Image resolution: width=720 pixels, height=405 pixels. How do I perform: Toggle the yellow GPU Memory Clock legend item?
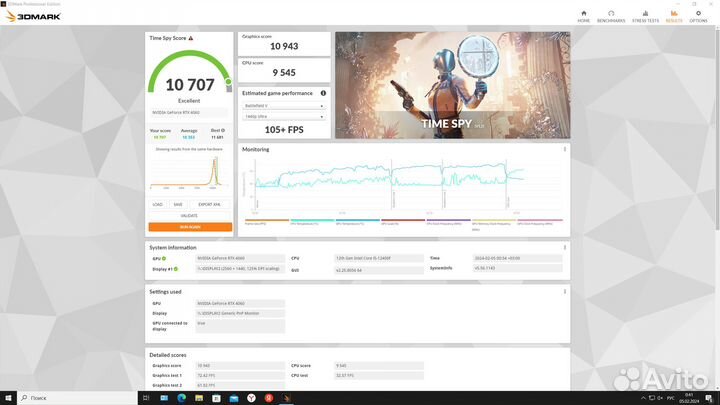click(x=494, y=224)
